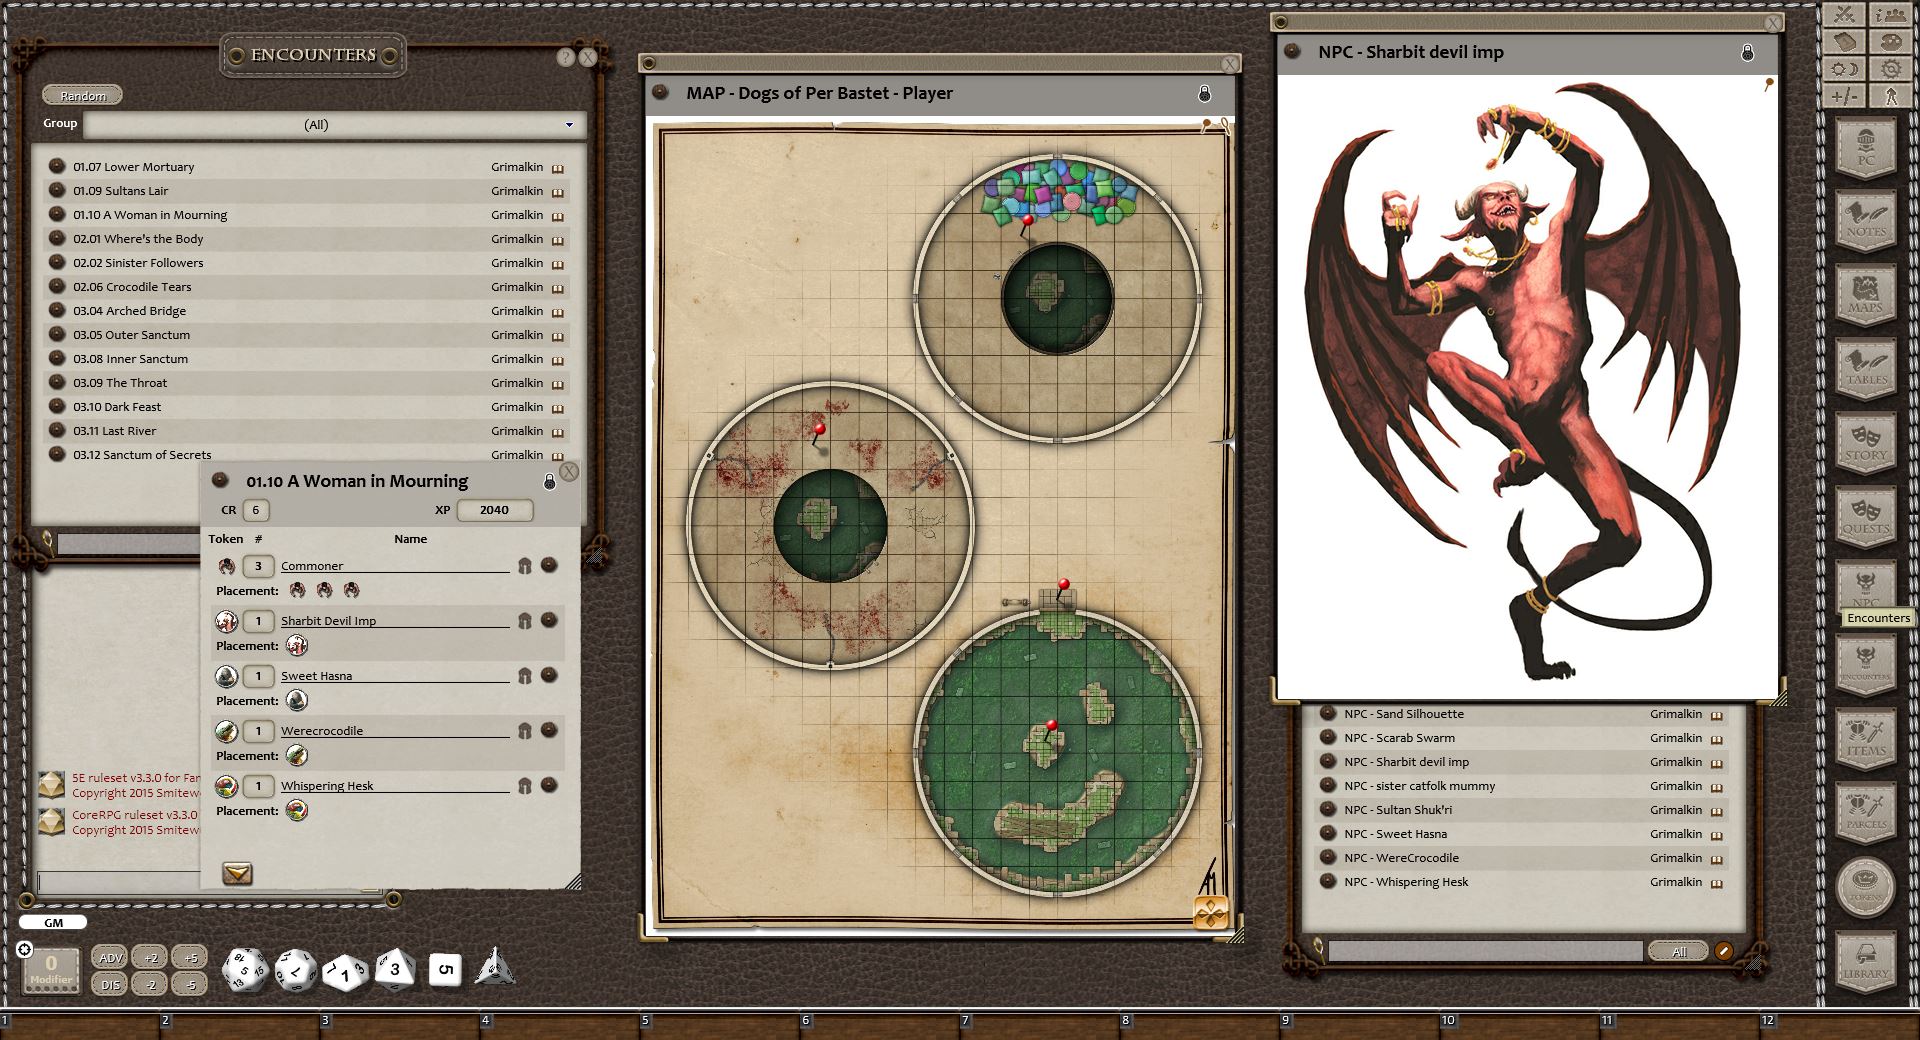
Task: Click the XP value field
Action: click(494, 510)
